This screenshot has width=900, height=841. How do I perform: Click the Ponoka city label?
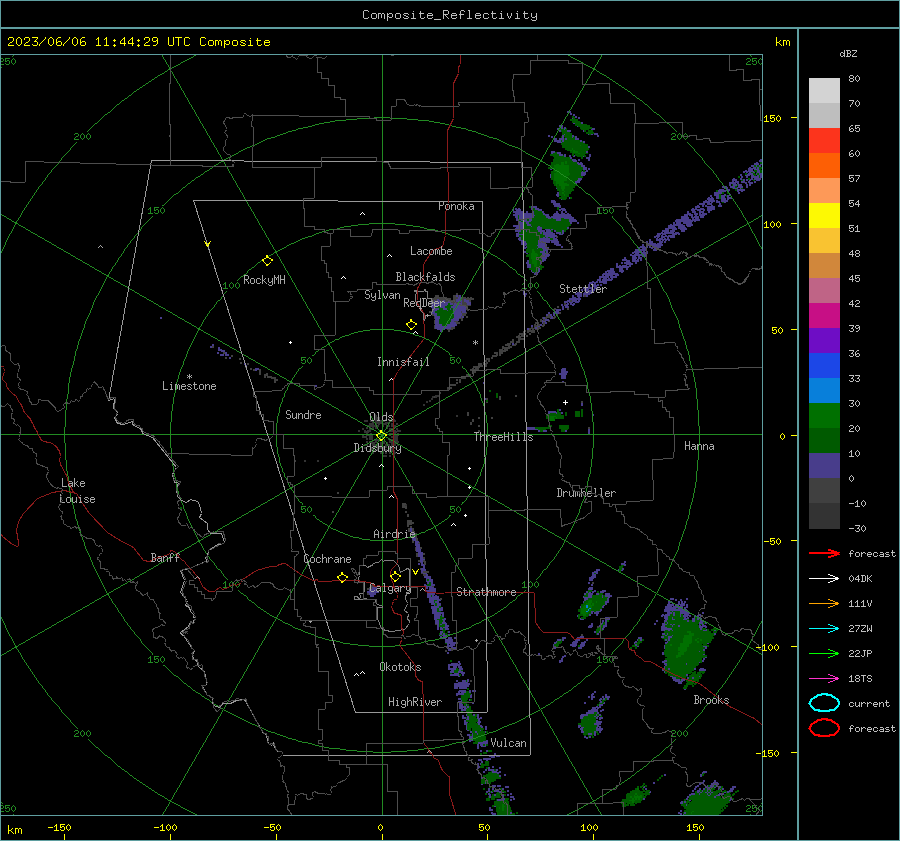point(456,206)
